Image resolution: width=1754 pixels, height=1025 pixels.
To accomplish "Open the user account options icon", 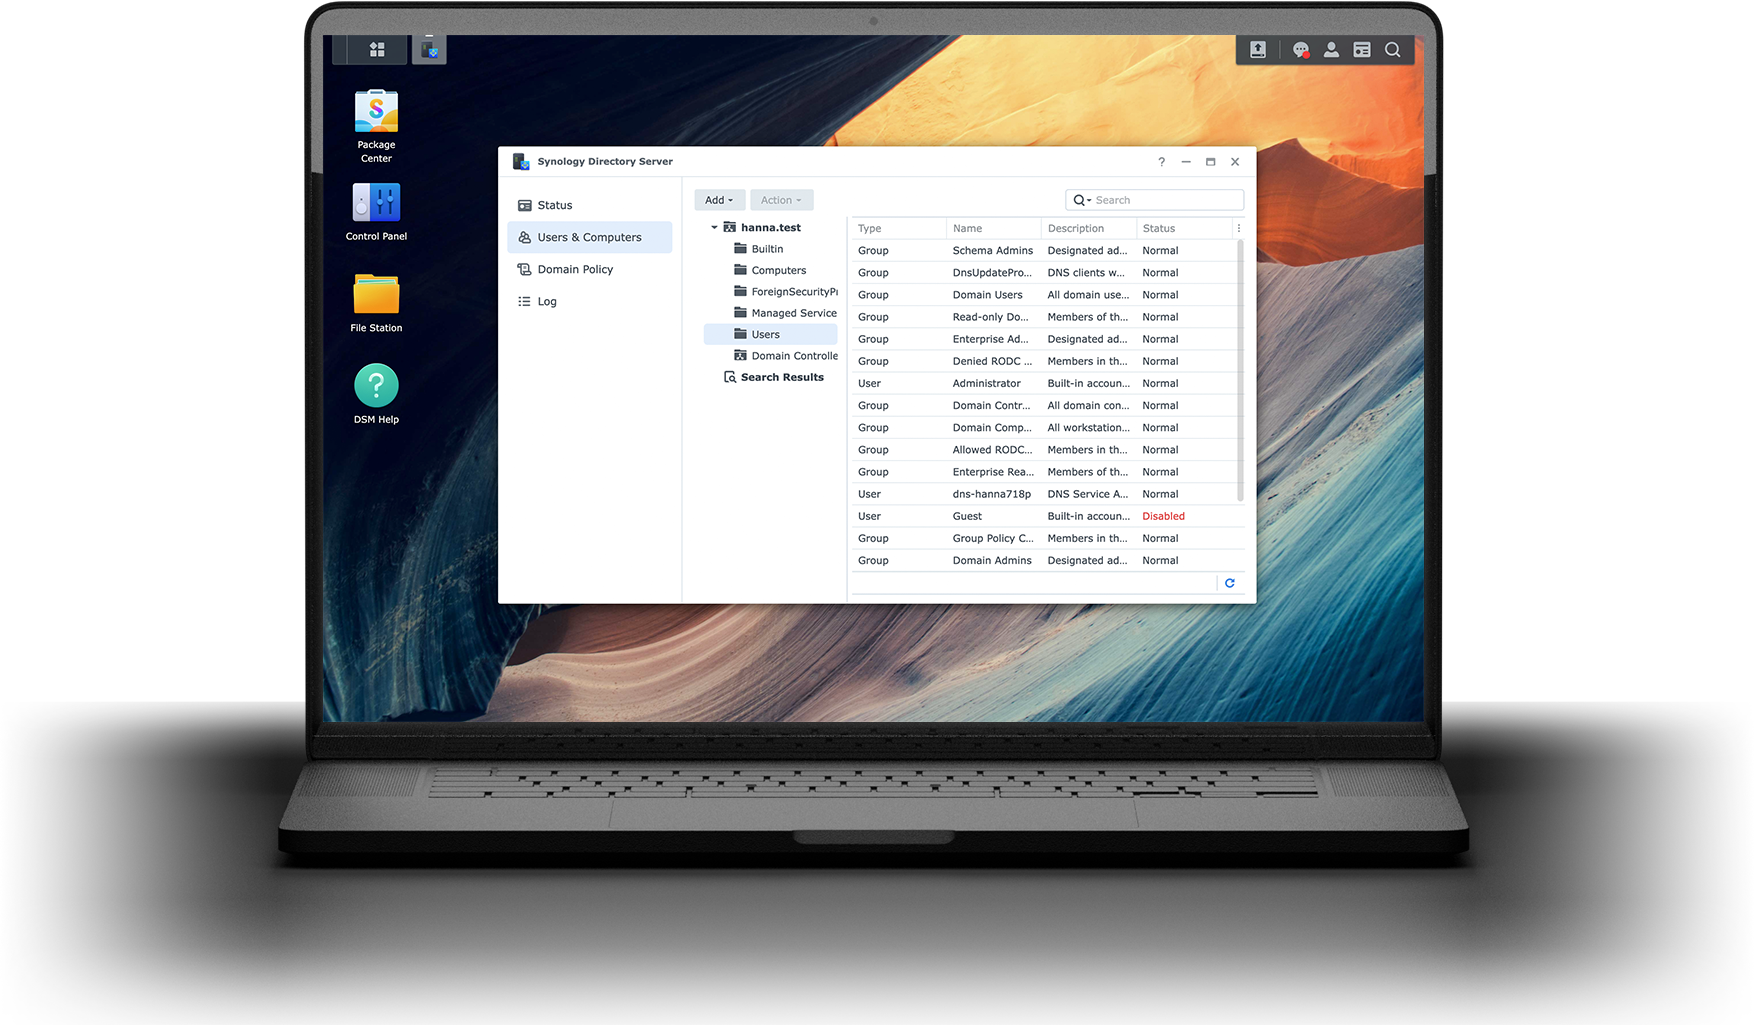I will 1331,49.
